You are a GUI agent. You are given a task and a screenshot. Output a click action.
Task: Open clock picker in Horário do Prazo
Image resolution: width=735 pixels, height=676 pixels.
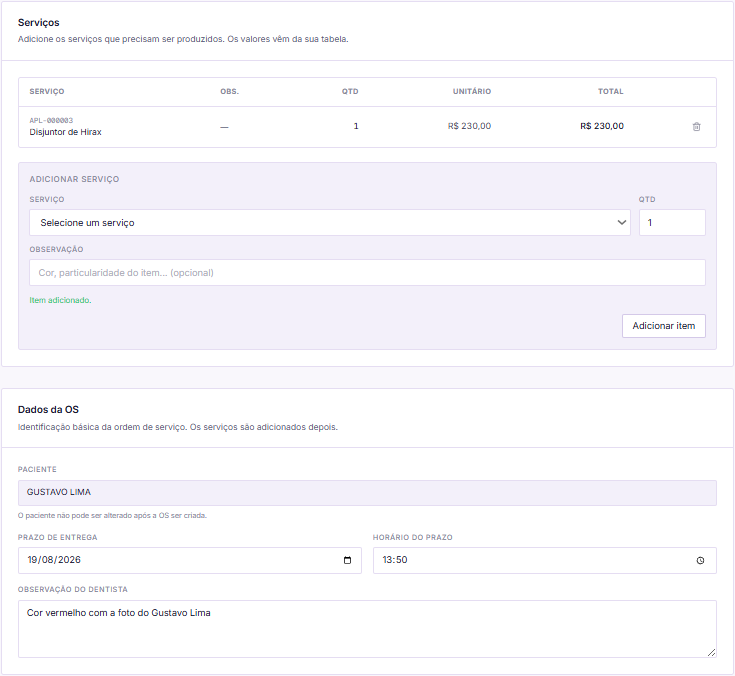[700, 560]
